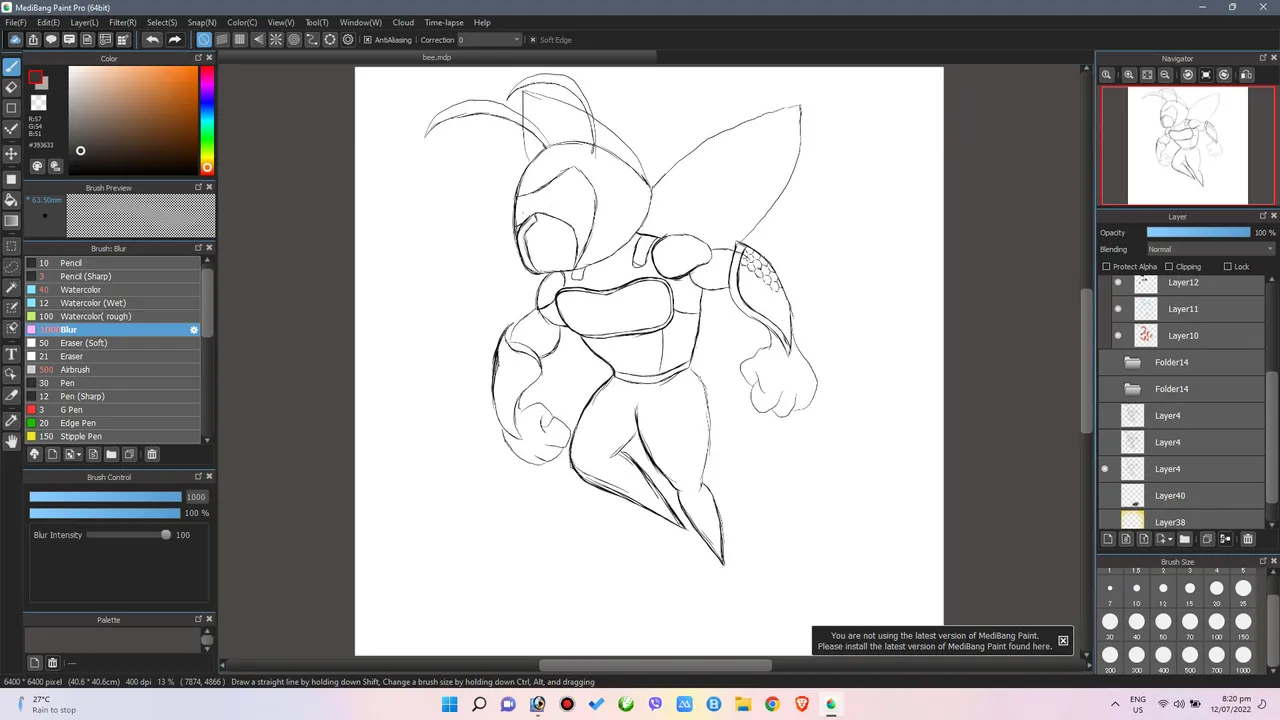Enable Clipping for the layer
This screenshot has height=720, width=1280.
(1169, 267)
